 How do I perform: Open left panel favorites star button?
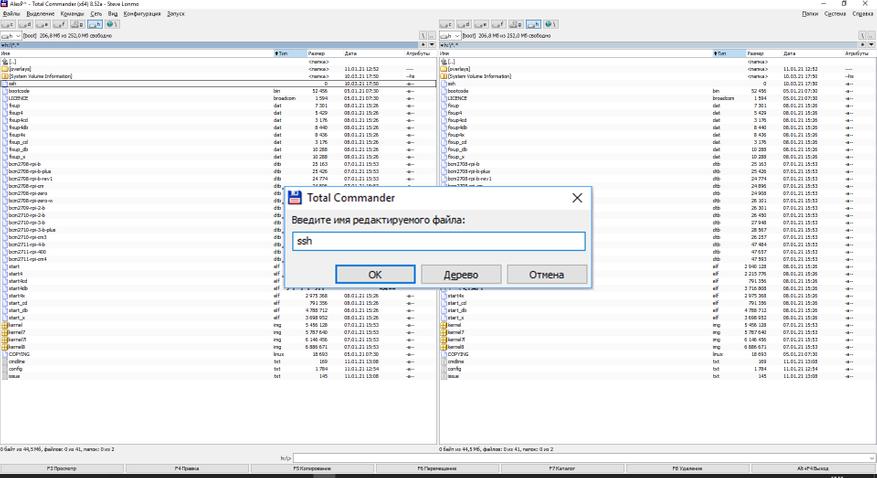point(423,44)
